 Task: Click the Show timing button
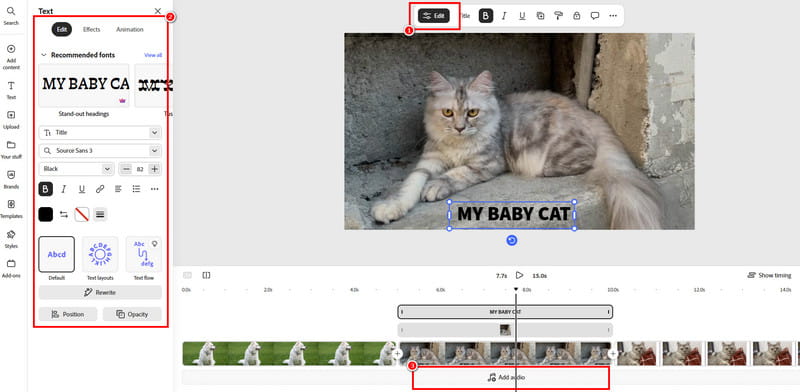[769, 276]
